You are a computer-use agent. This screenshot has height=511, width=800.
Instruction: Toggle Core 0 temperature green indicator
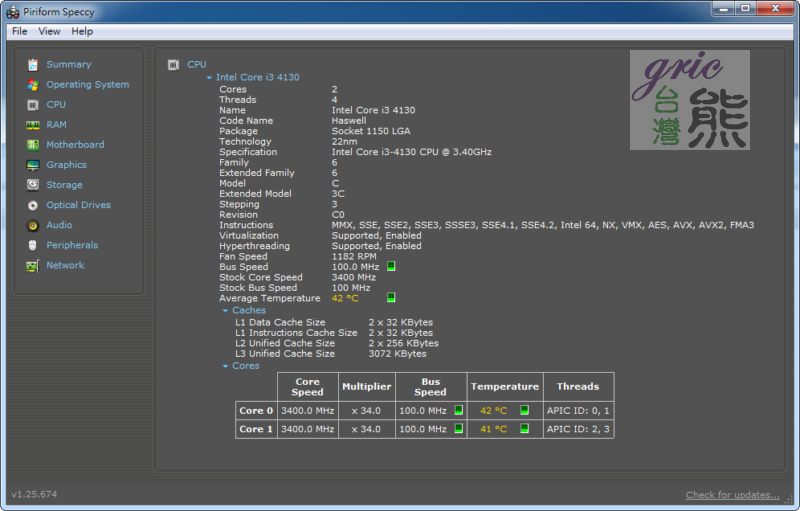[x=523, y=410]
